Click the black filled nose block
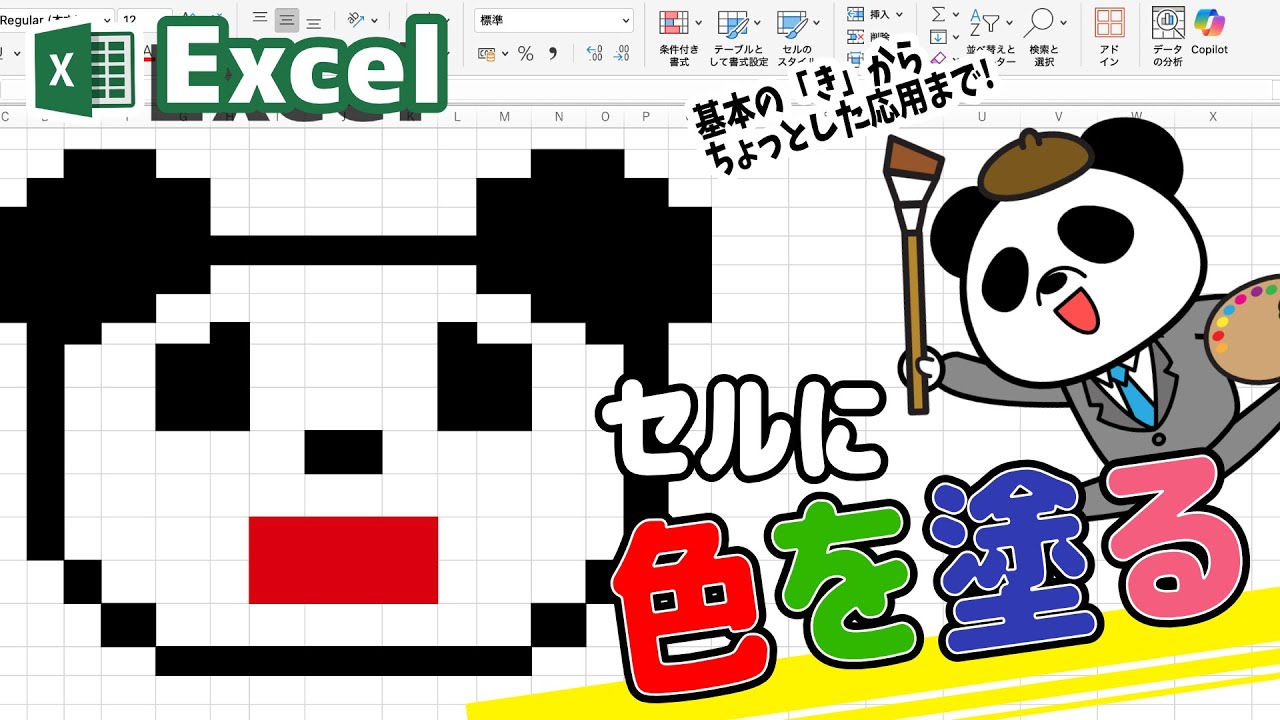This screenshot has height=720, width=1280. (x=343, y=452)
